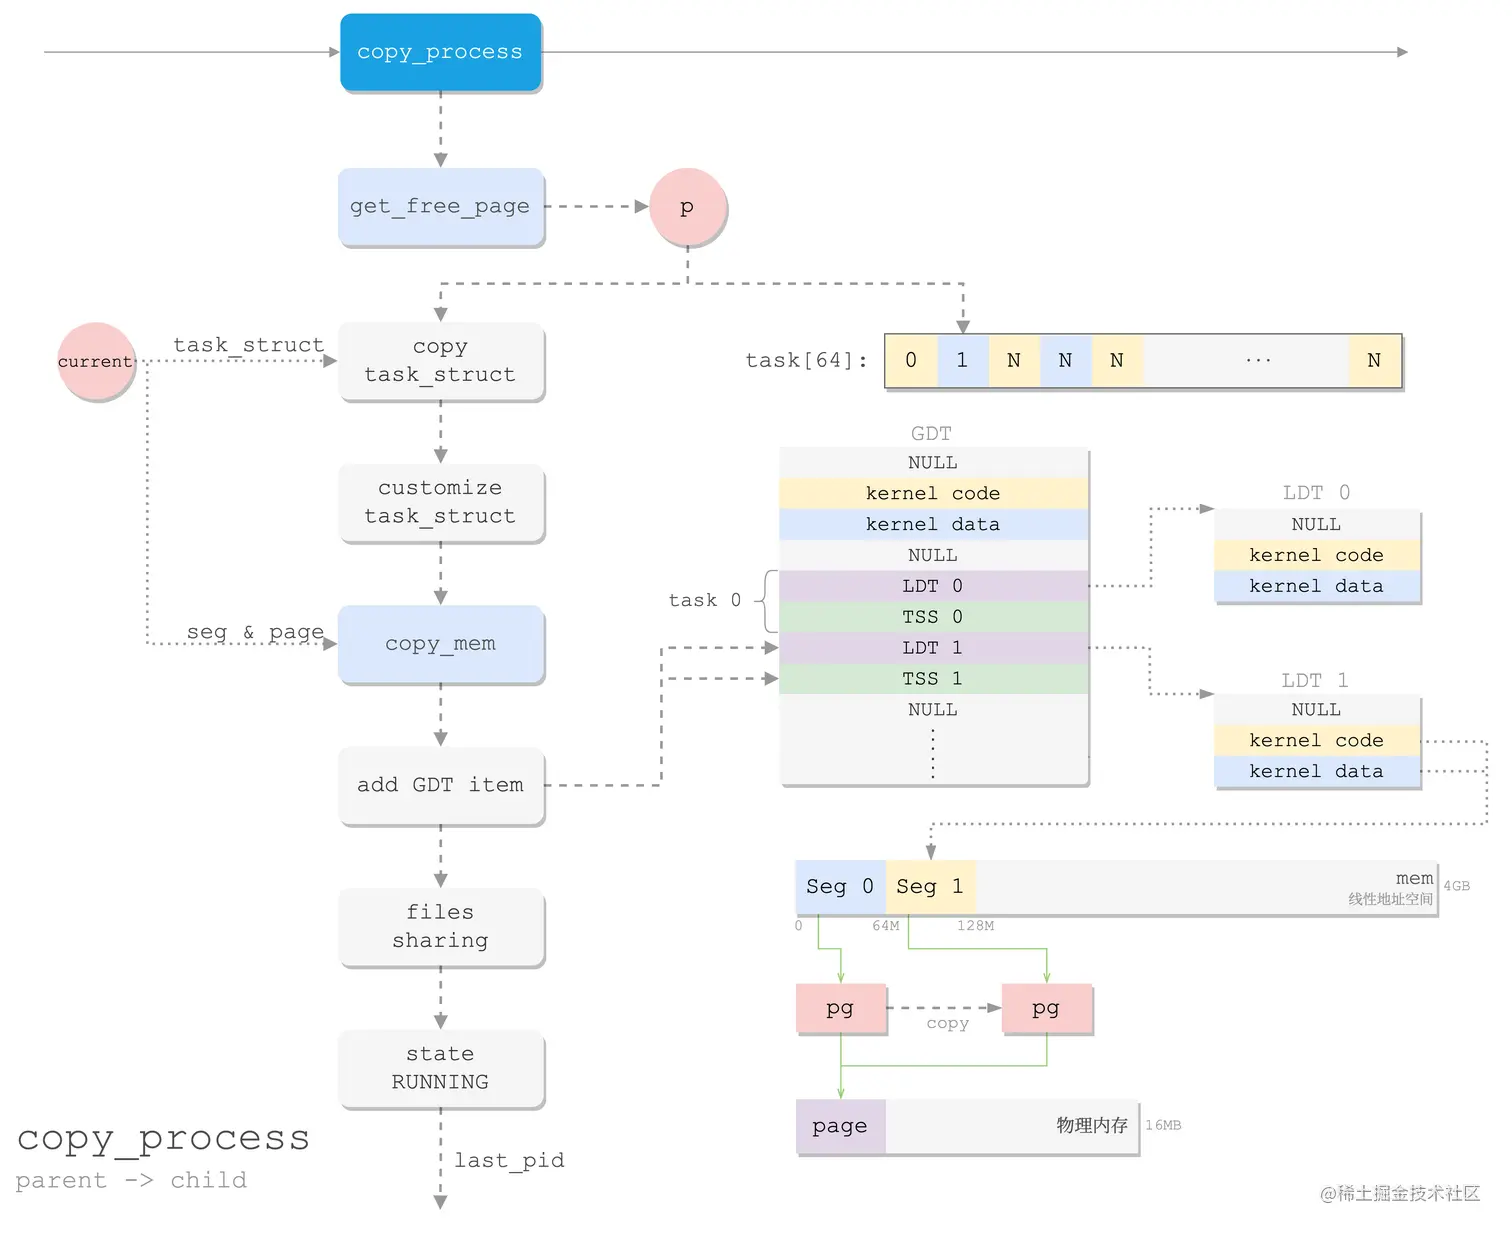Viewport: 1512px width, 1235px height.
Task: Click the Seg 1 block
Action: point(930,887)
